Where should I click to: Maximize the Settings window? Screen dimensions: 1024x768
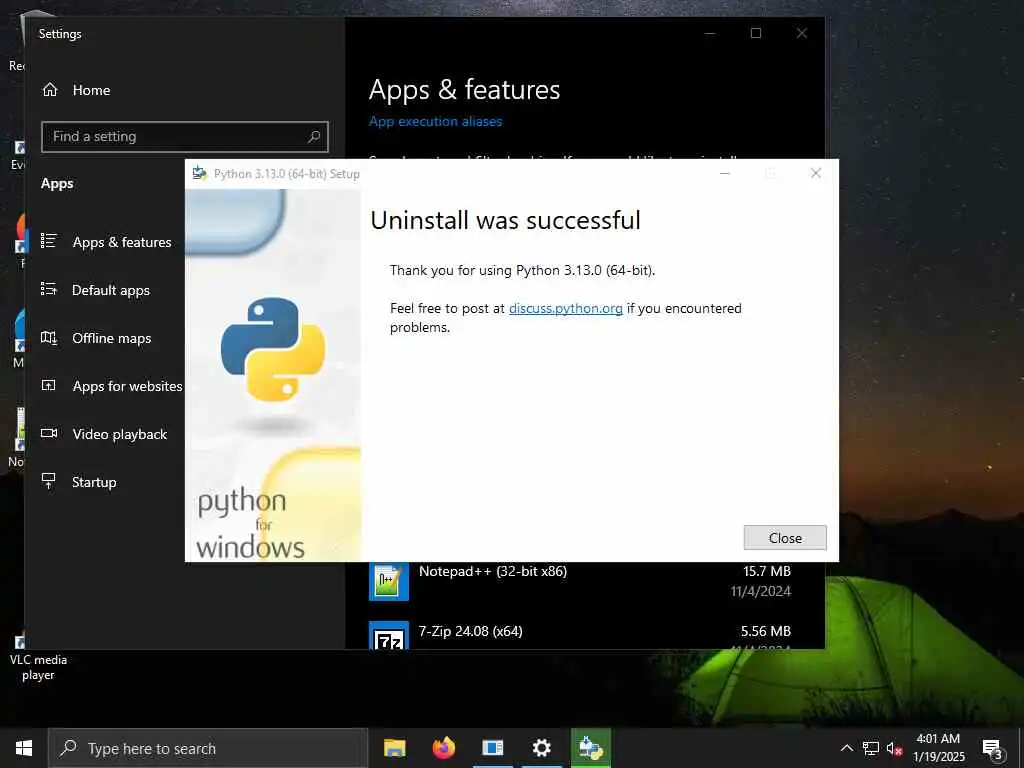point(756,33)
